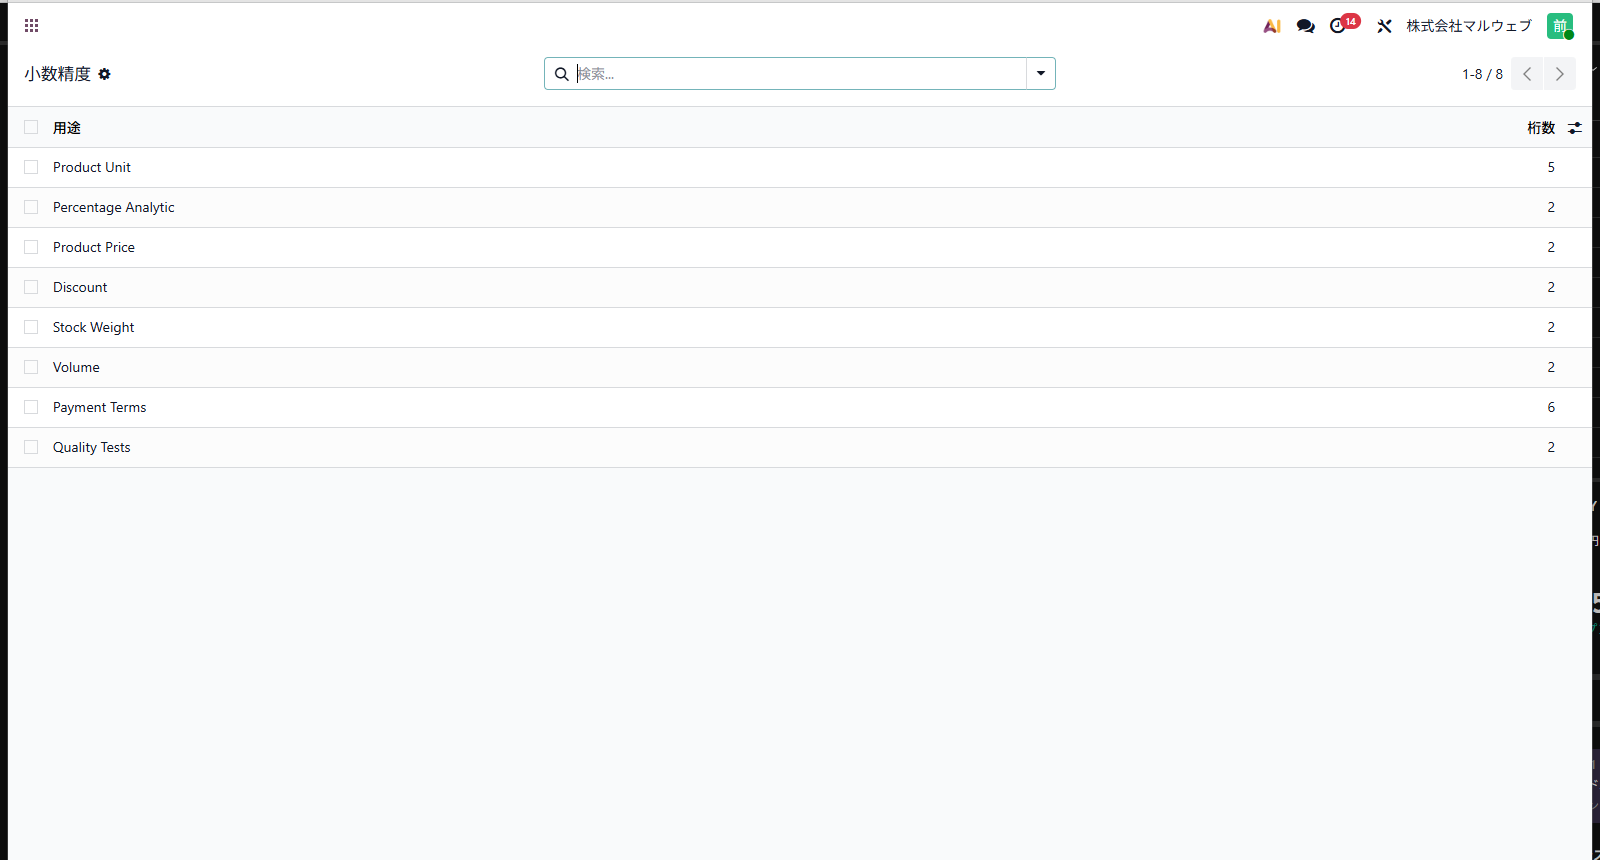1600x860 pixels.
Task: Check the Product Unit row checkbox
Action: coord(31,167)
